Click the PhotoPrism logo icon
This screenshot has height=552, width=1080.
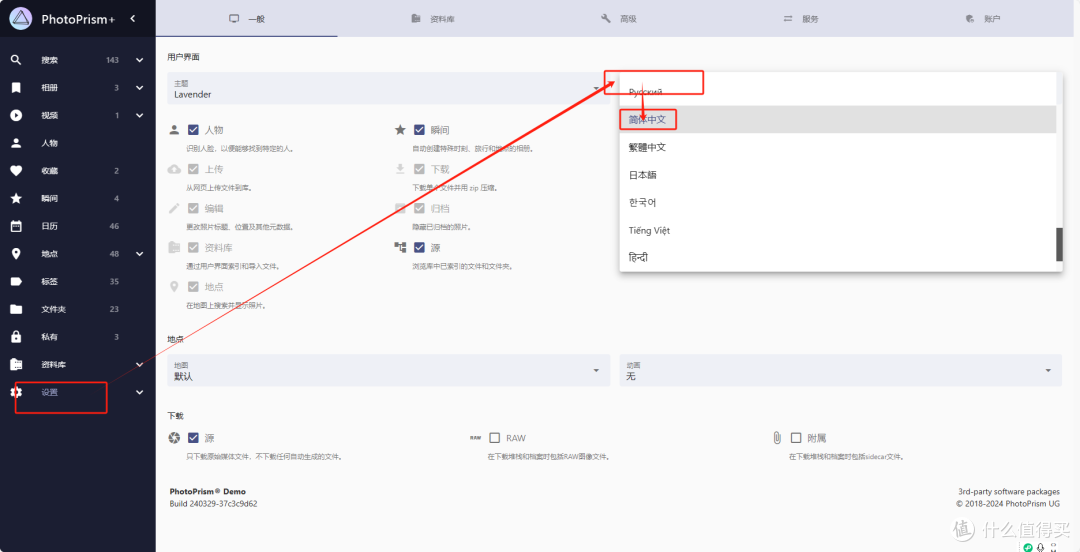pyautogui.click(x=21, y=19)
